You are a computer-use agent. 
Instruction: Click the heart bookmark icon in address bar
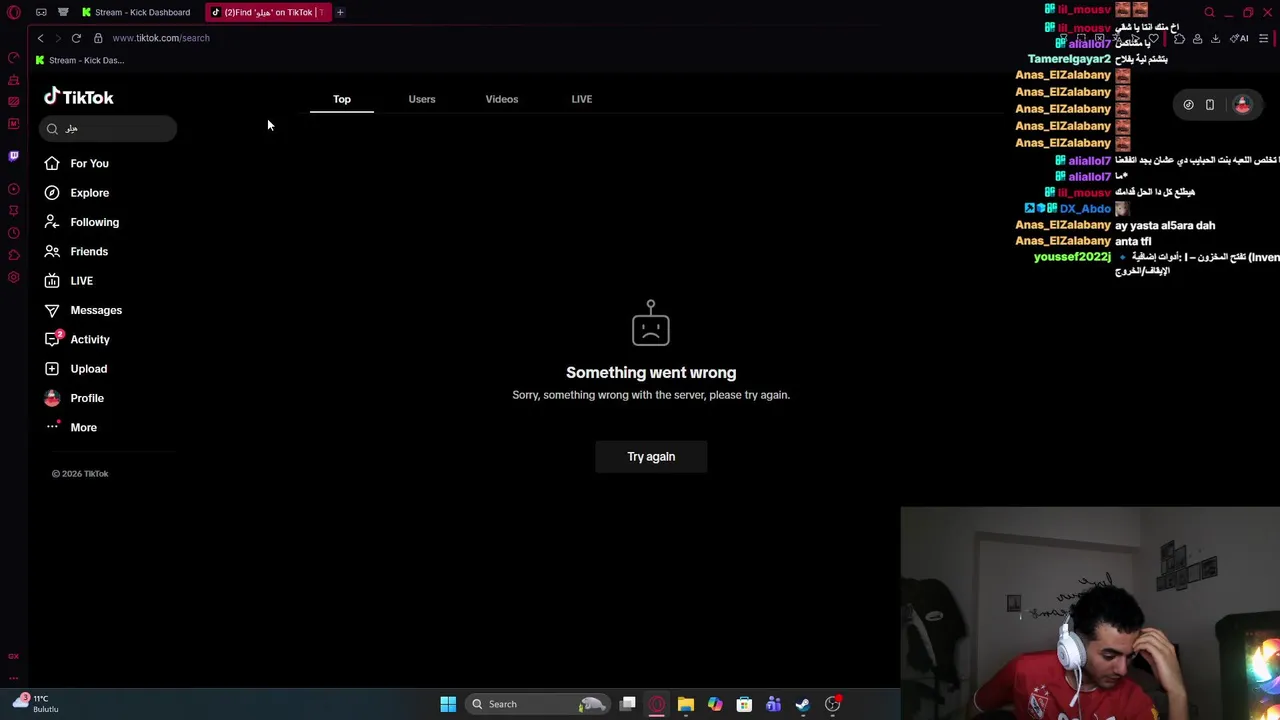coord(1153,38)
